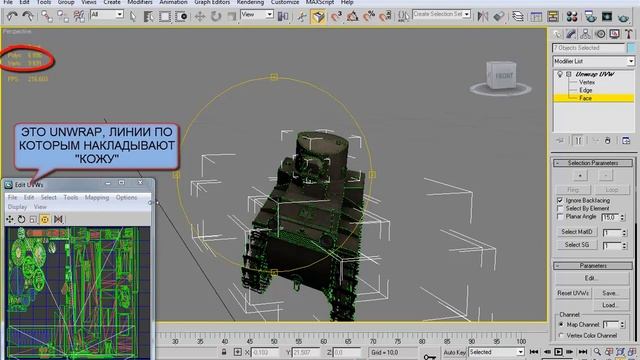Image resolution: width=640 pixels, height=360 pixels.
Task: Click the Edit... button in Parameters
Action: (x=592, y=278)
